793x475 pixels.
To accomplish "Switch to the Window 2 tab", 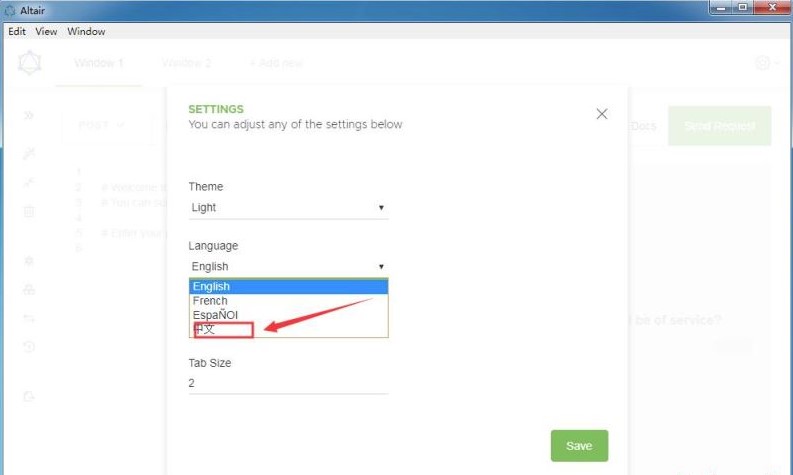I will tap(186, 63).
